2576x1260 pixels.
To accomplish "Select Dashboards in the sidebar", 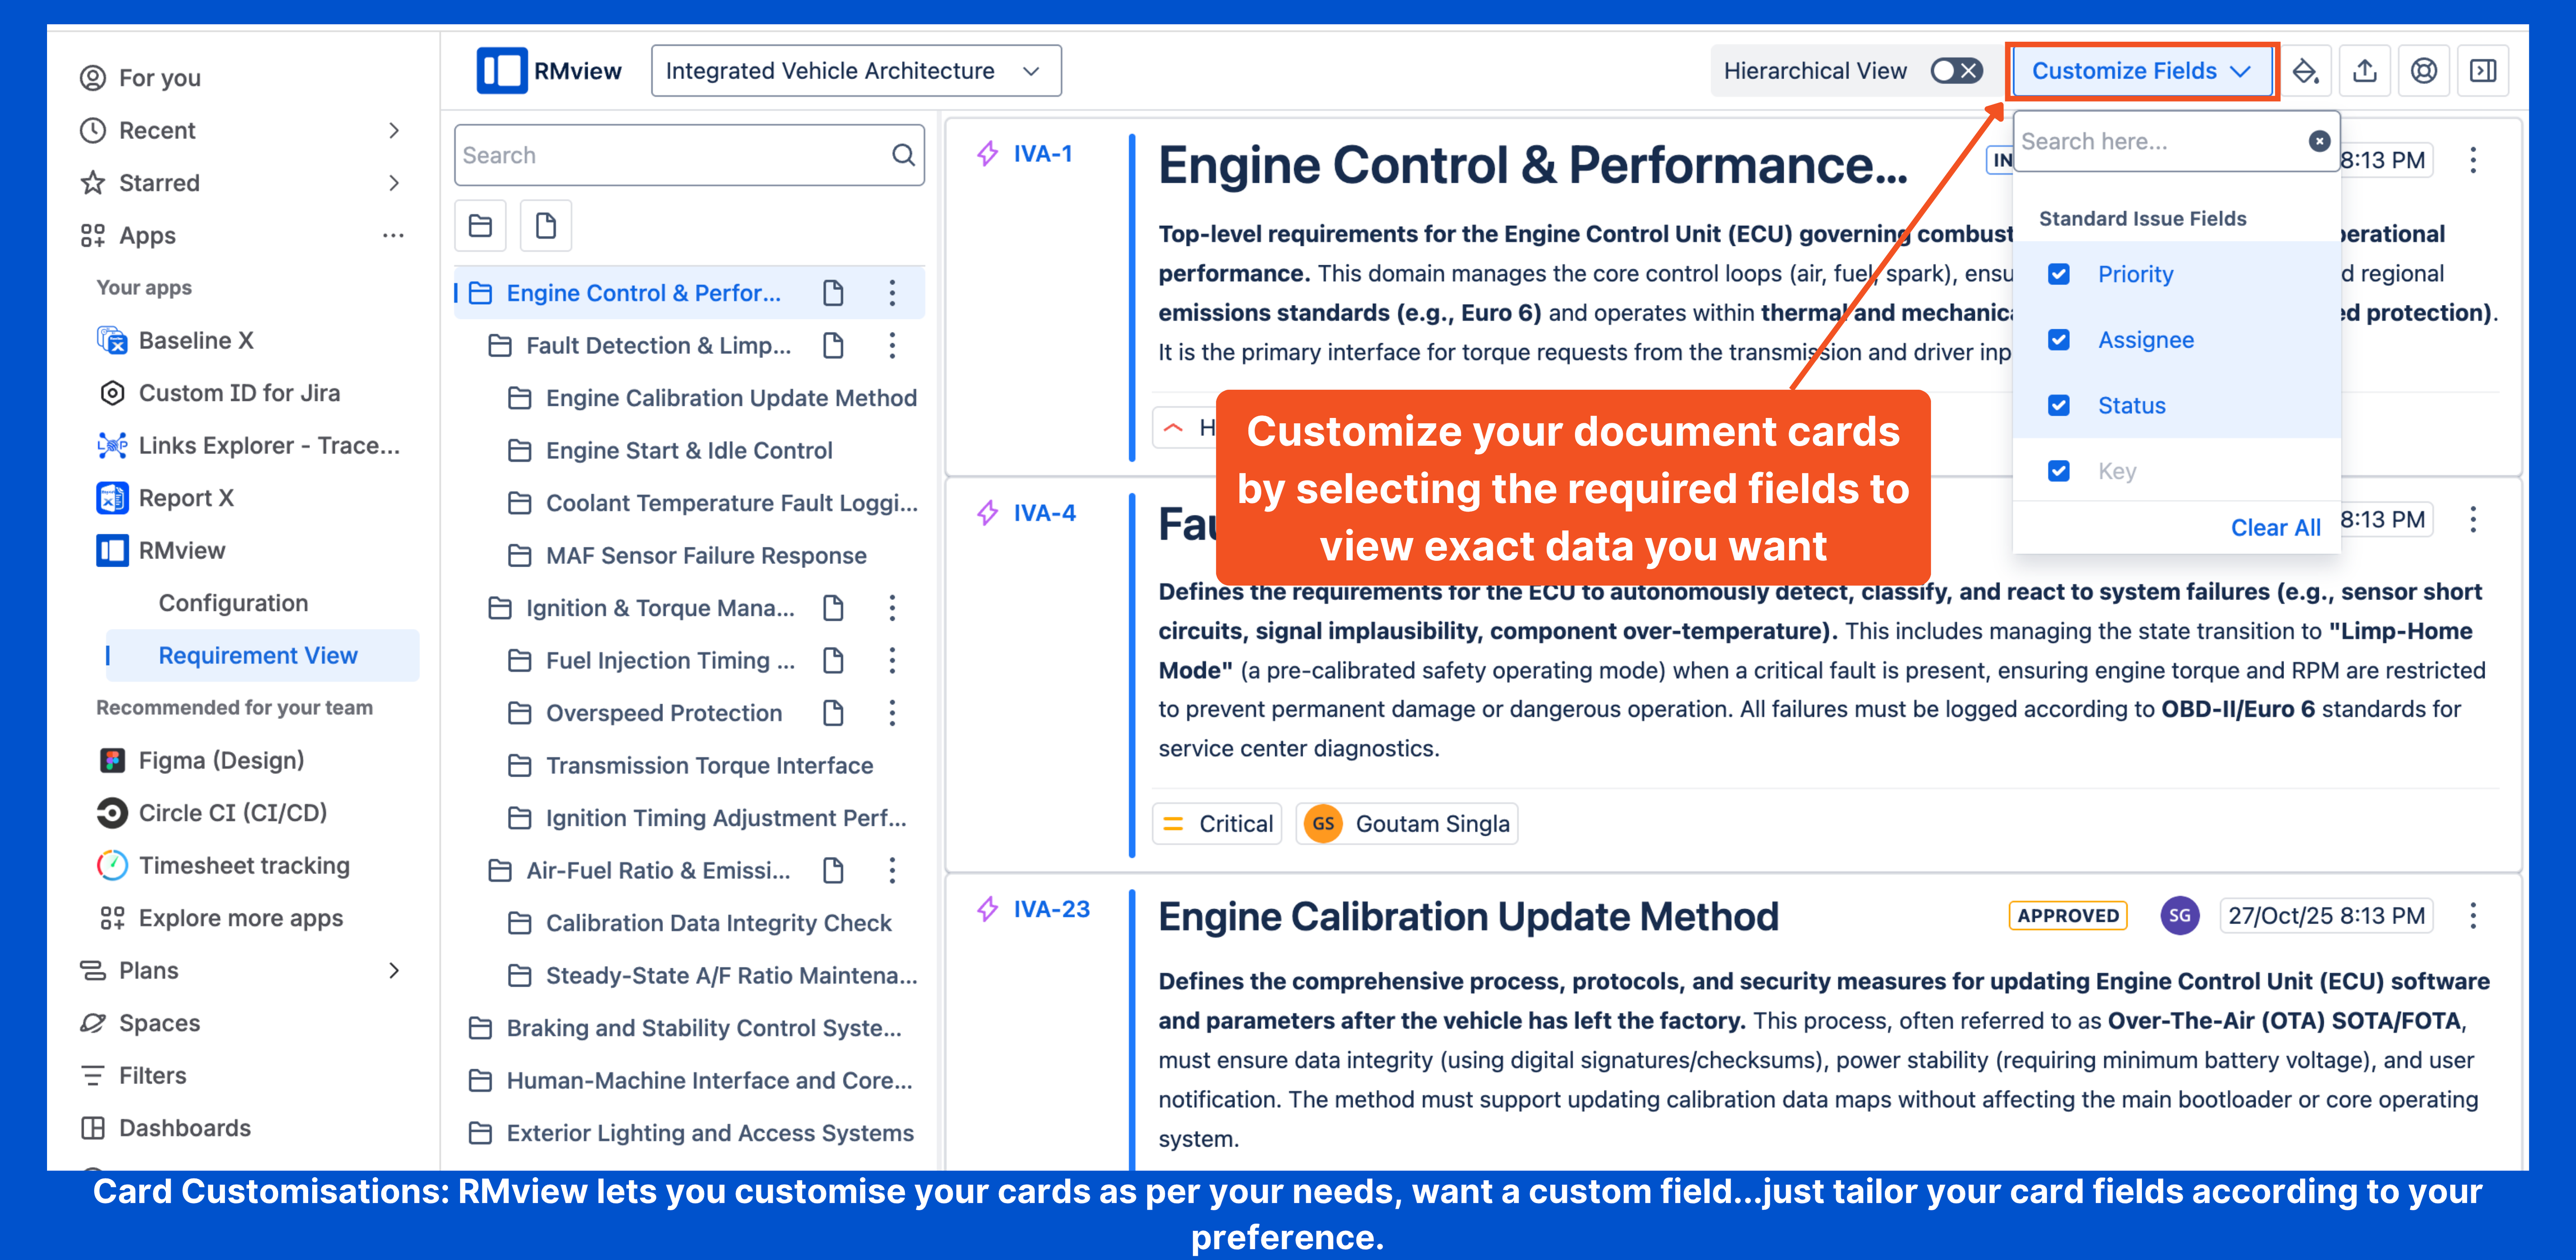I will pos(185,1128).
